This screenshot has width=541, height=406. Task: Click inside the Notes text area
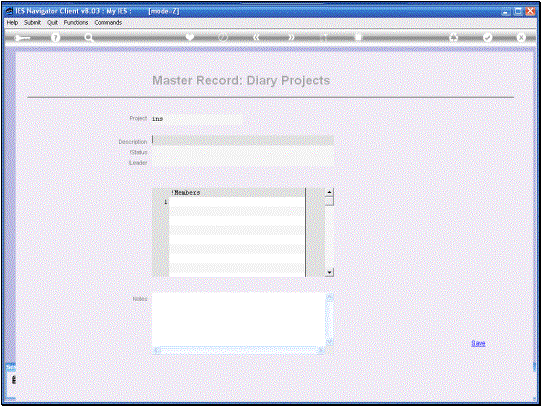point(239,319)
